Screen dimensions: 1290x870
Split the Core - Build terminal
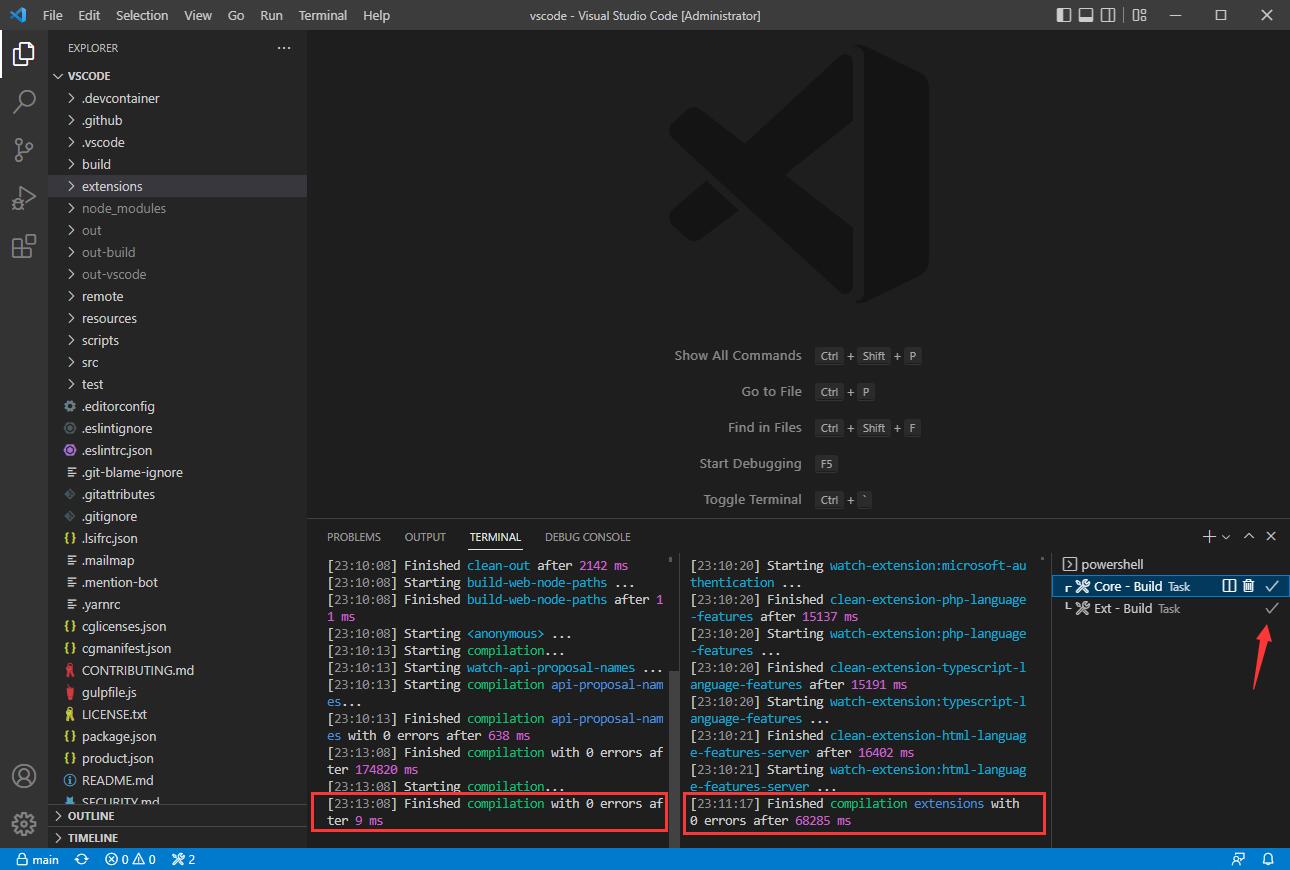click(1230, 586)
